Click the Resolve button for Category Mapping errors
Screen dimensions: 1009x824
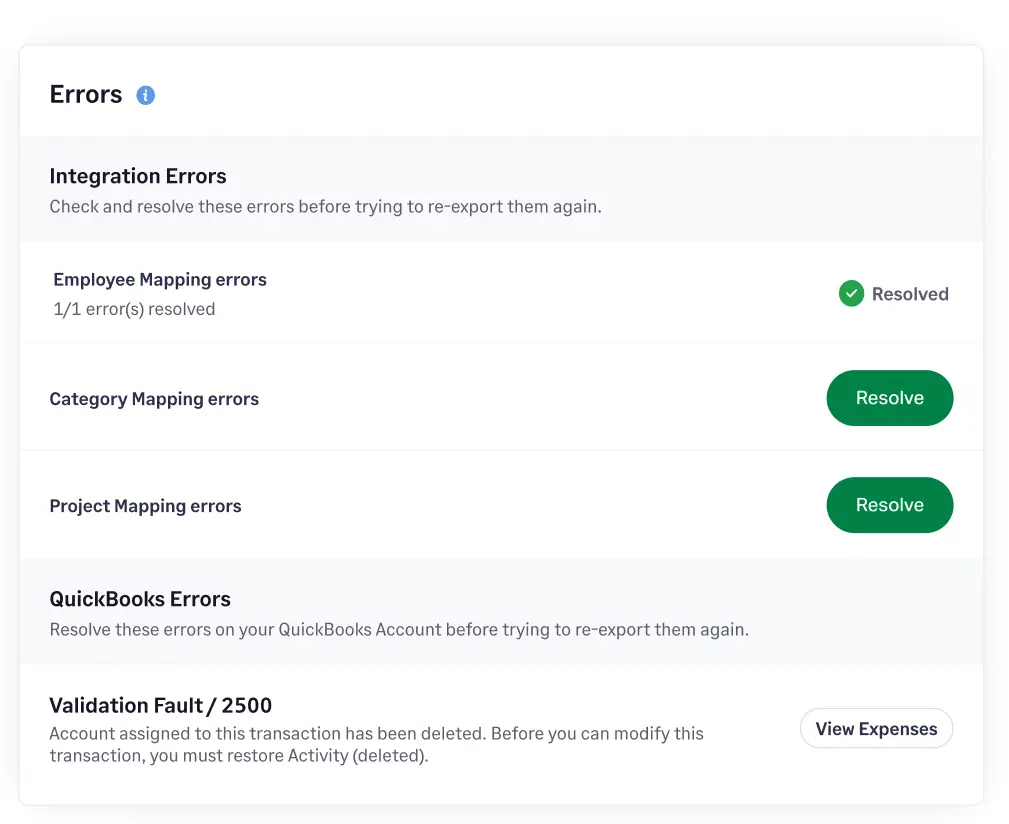click(x=889, y=397)
